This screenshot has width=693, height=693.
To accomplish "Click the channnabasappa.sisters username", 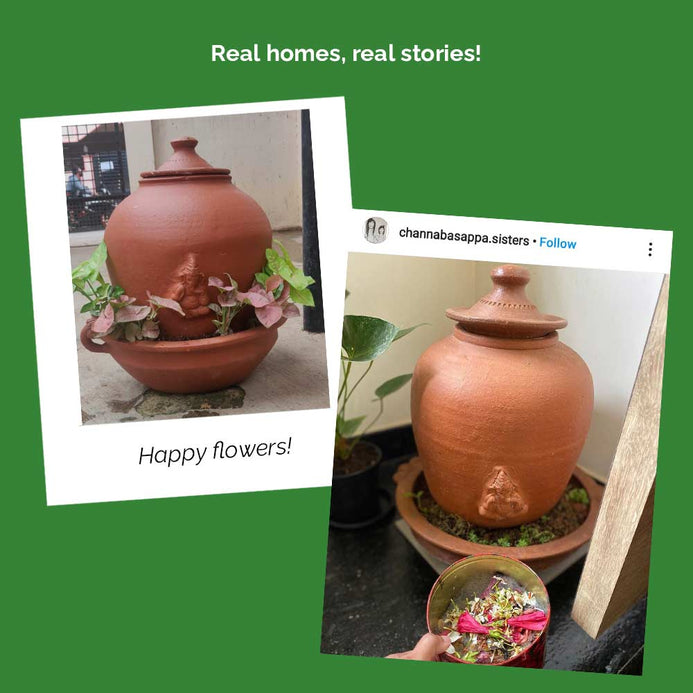I will pyautogui.click(x=464, y=237).
